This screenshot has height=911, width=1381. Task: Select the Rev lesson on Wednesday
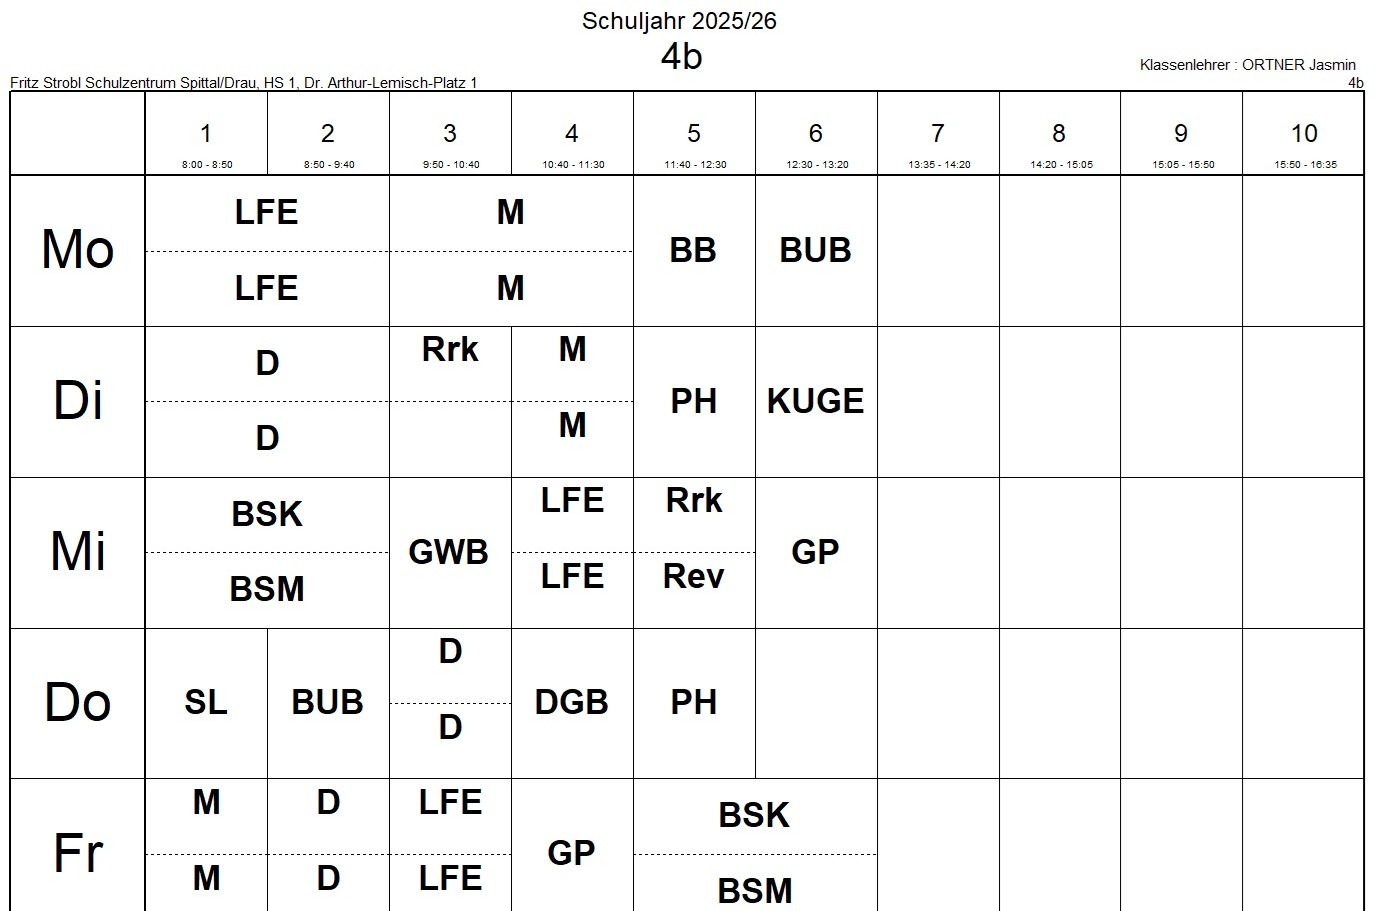click(x=693, y=577)
